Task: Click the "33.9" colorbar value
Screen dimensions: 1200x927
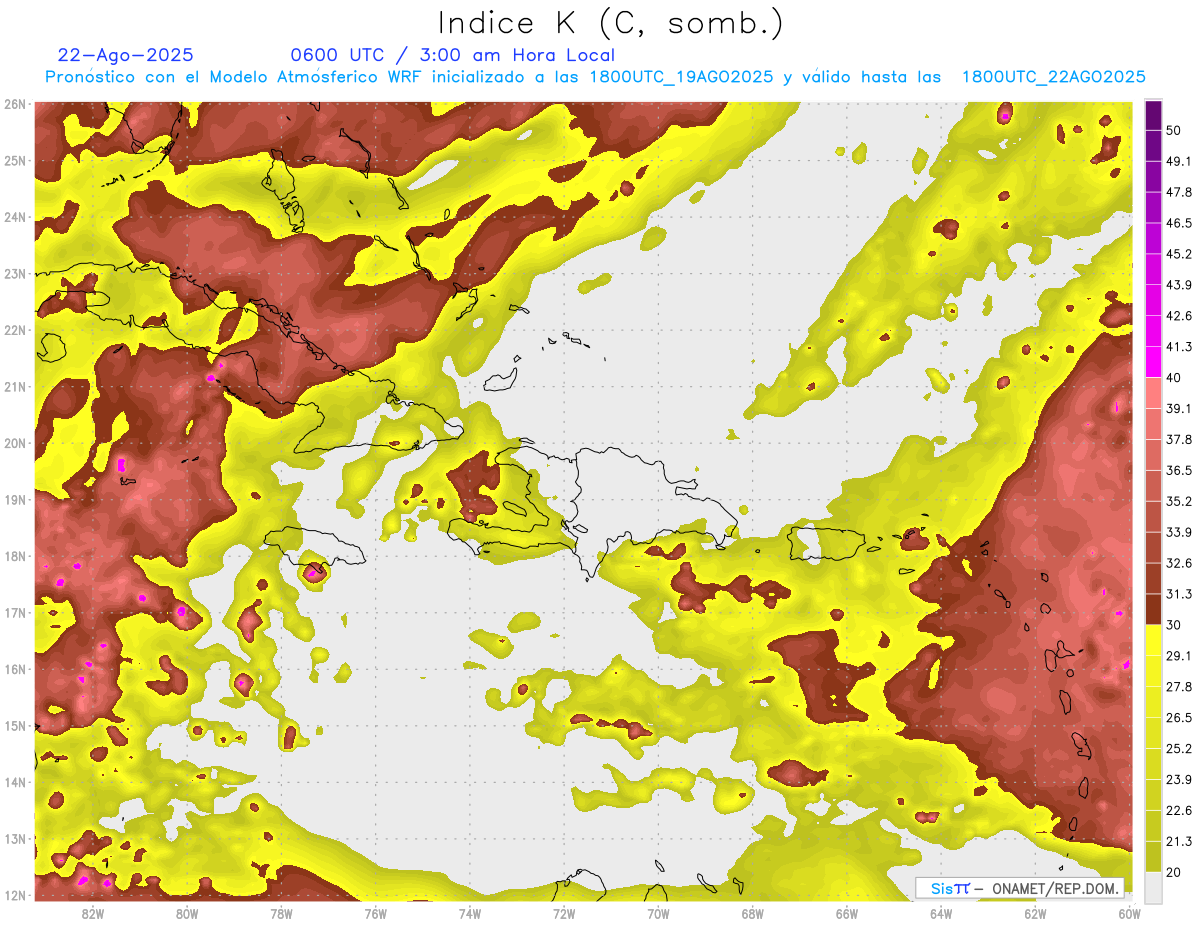Action: [1178, 532]
